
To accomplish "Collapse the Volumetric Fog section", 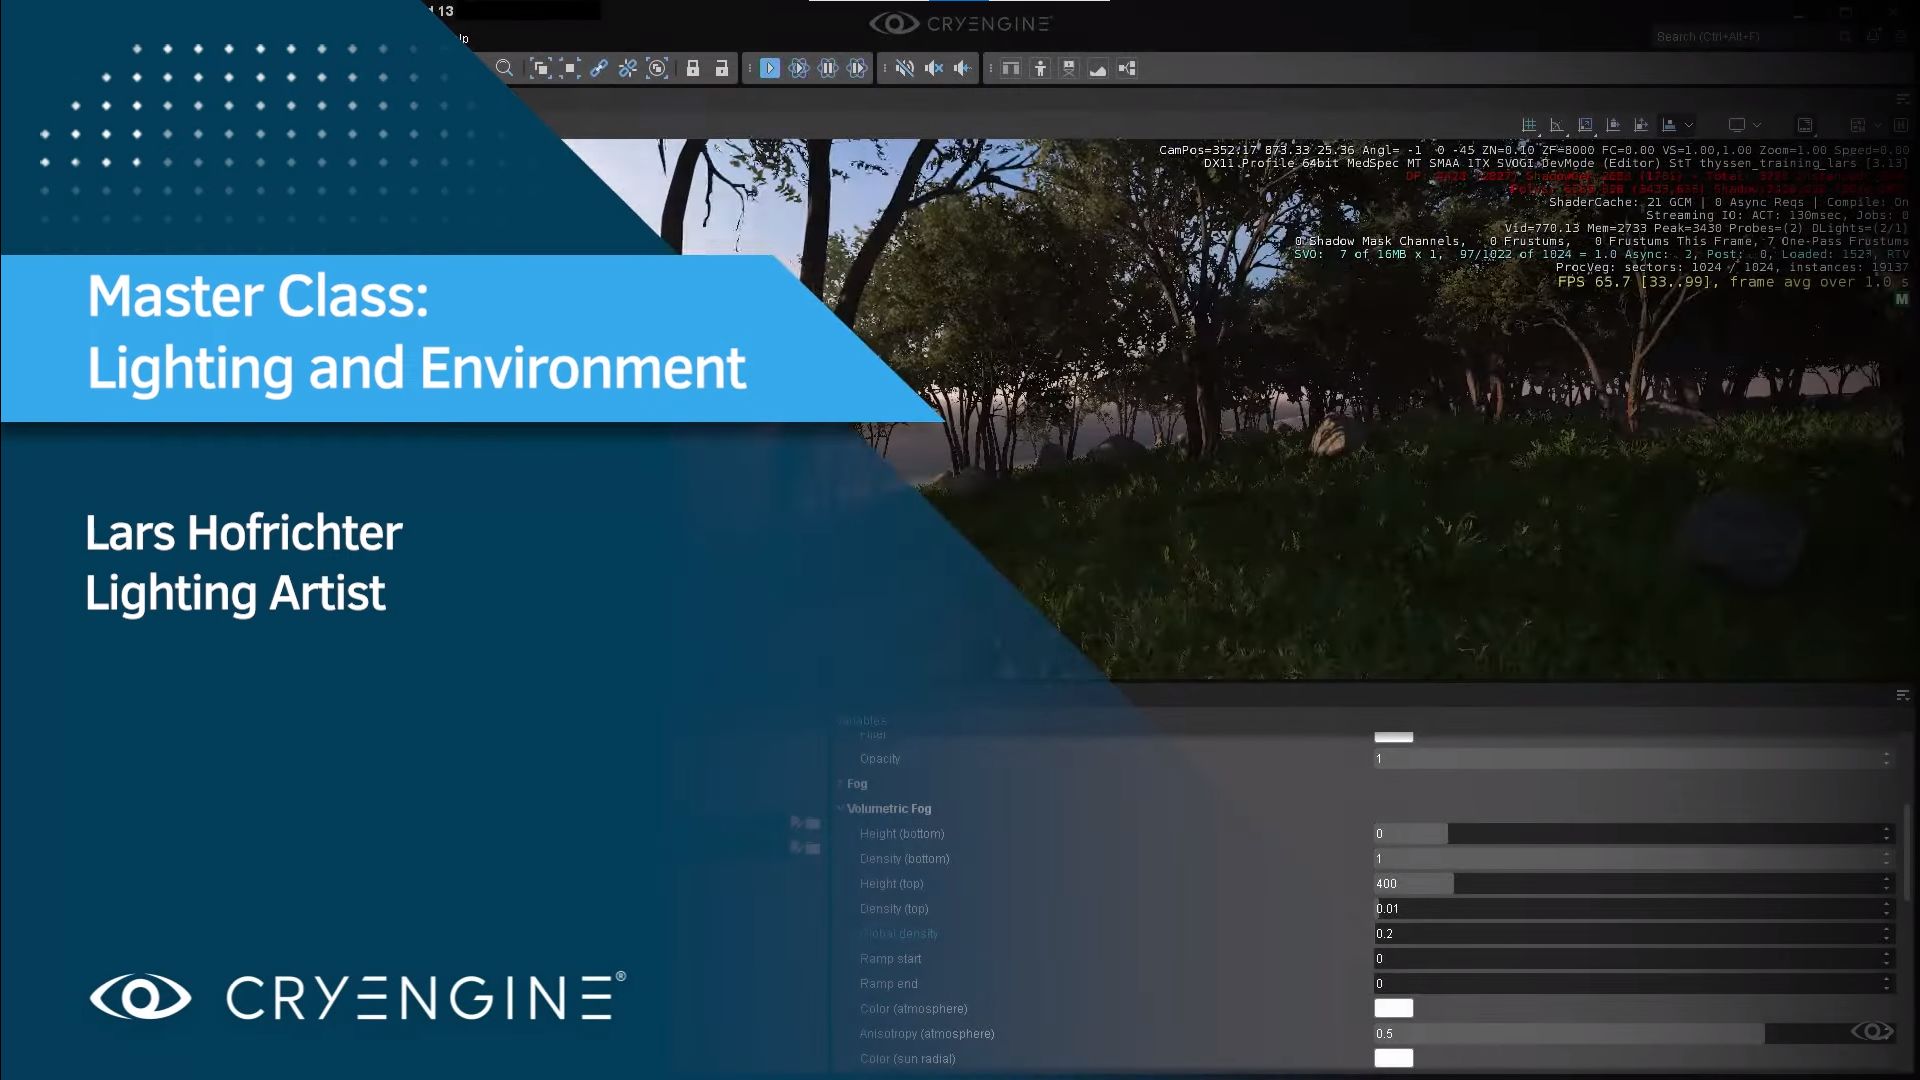I will point(841,808).
